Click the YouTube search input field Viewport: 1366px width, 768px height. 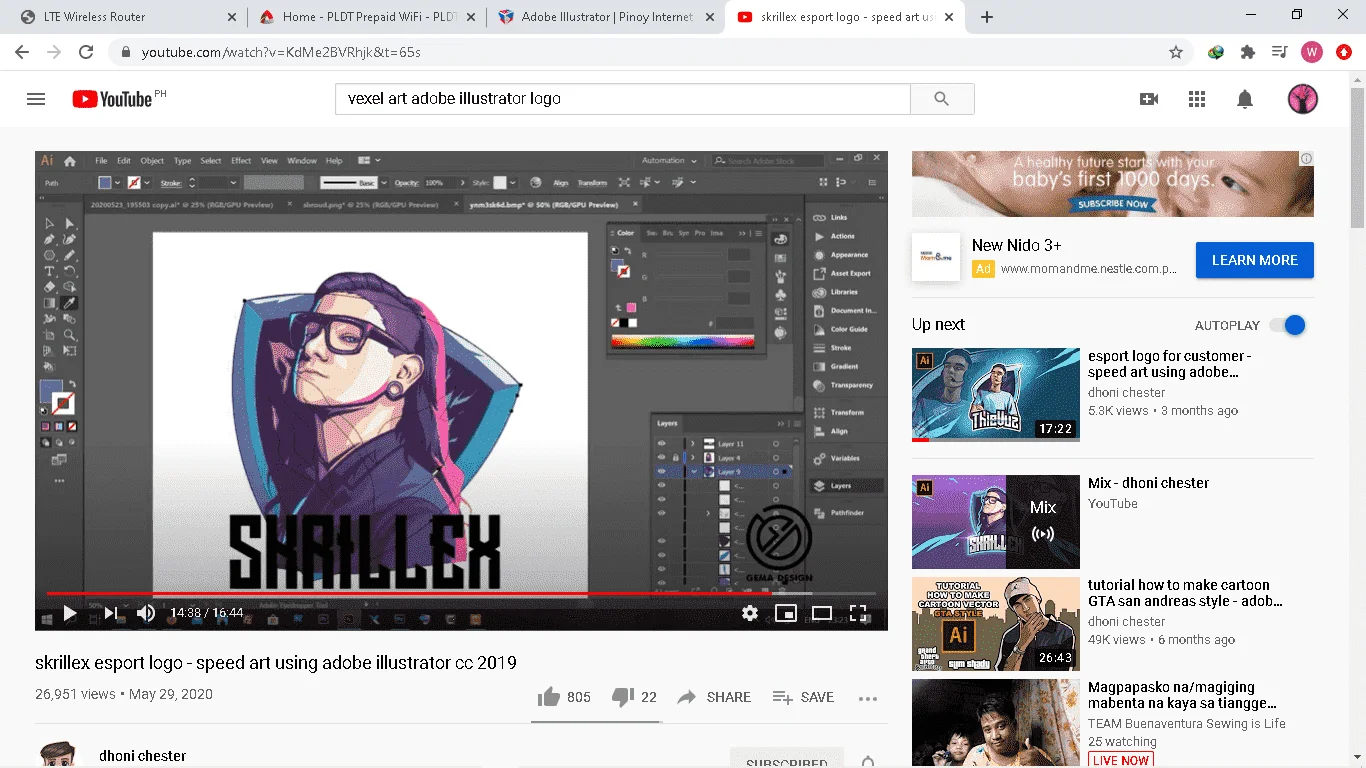(622, 99)
